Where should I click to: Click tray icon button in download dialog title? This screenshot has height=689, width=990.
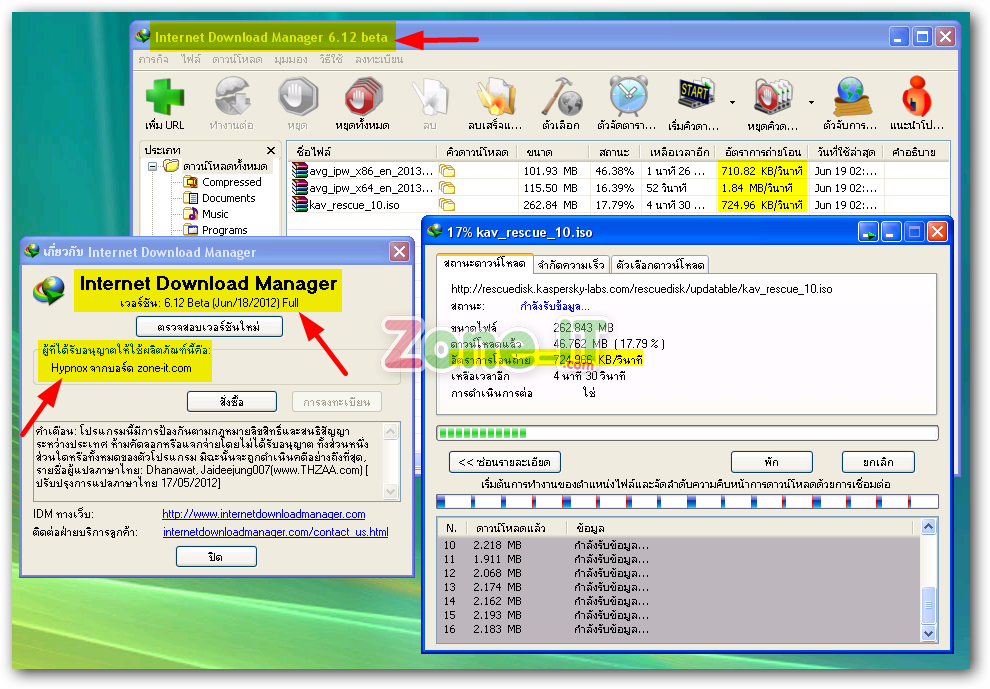[x=868, y=232]
